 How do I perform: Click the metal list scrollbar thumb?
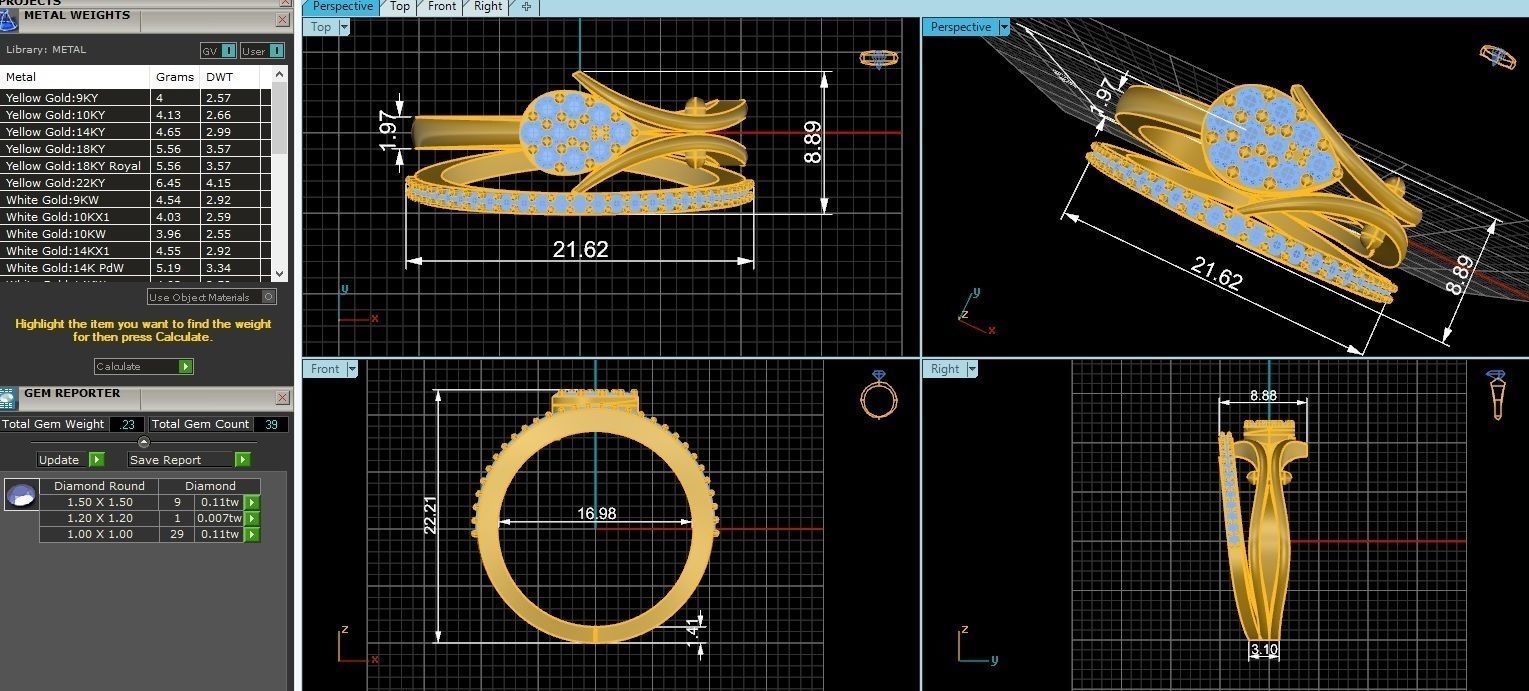[x=280, y=120]
